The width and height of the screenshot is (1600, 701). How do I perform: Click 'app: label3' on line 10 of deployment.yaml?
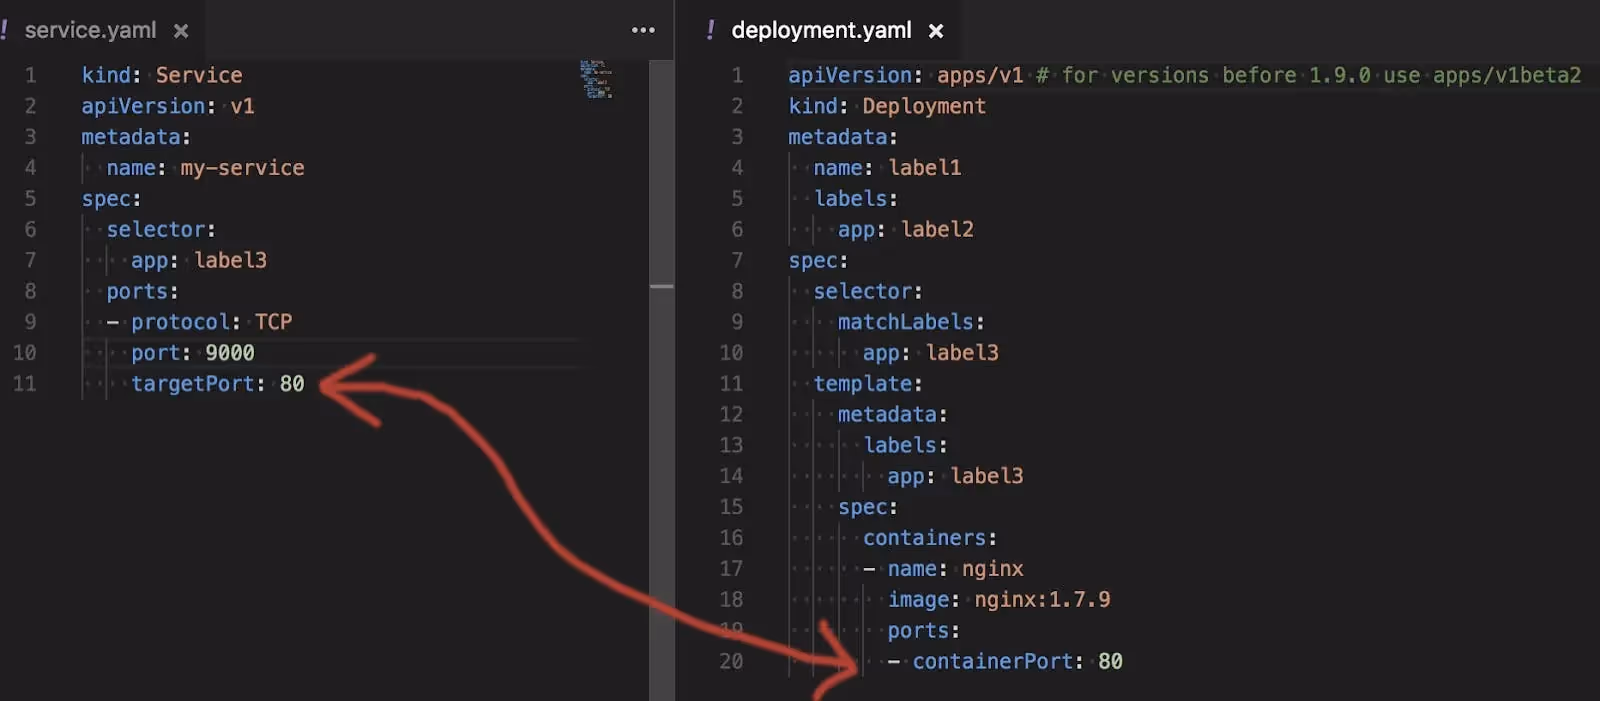930,353
